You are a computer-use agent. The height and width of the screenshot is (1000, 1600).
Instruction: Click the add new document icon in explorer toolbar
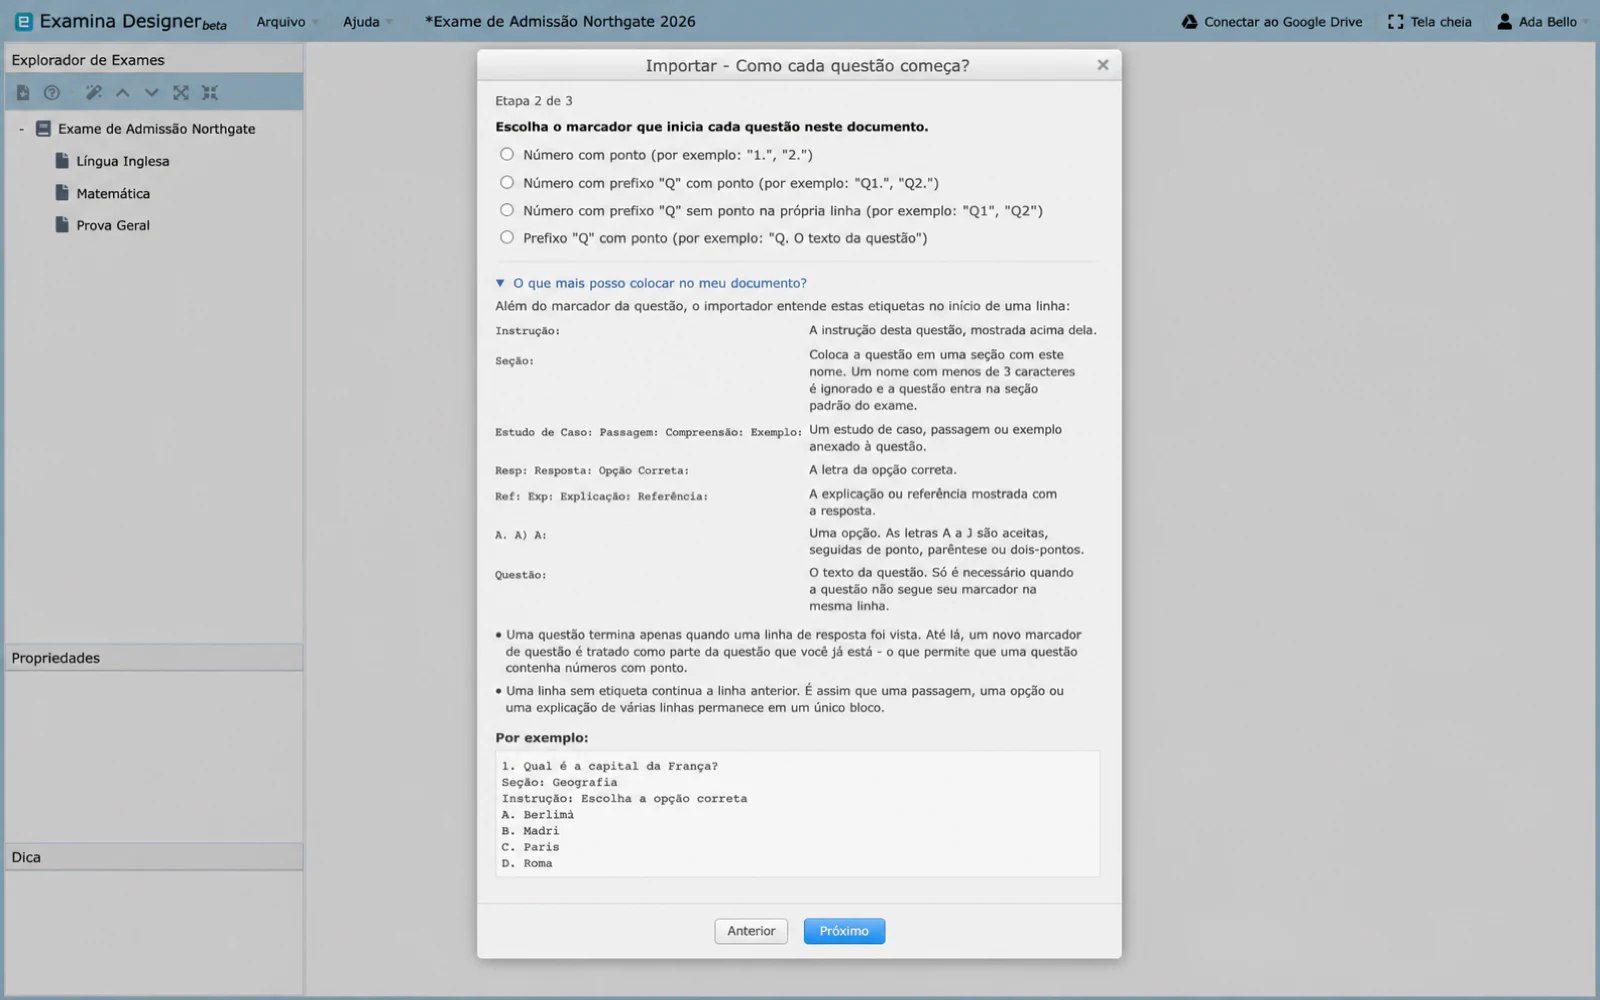(23, 93)
